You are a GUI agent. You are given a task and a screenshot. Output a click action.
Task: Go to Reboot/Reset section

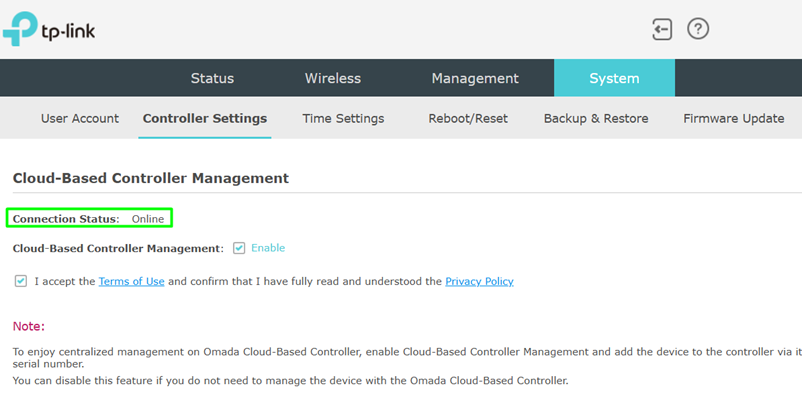(x=468, y=118)
